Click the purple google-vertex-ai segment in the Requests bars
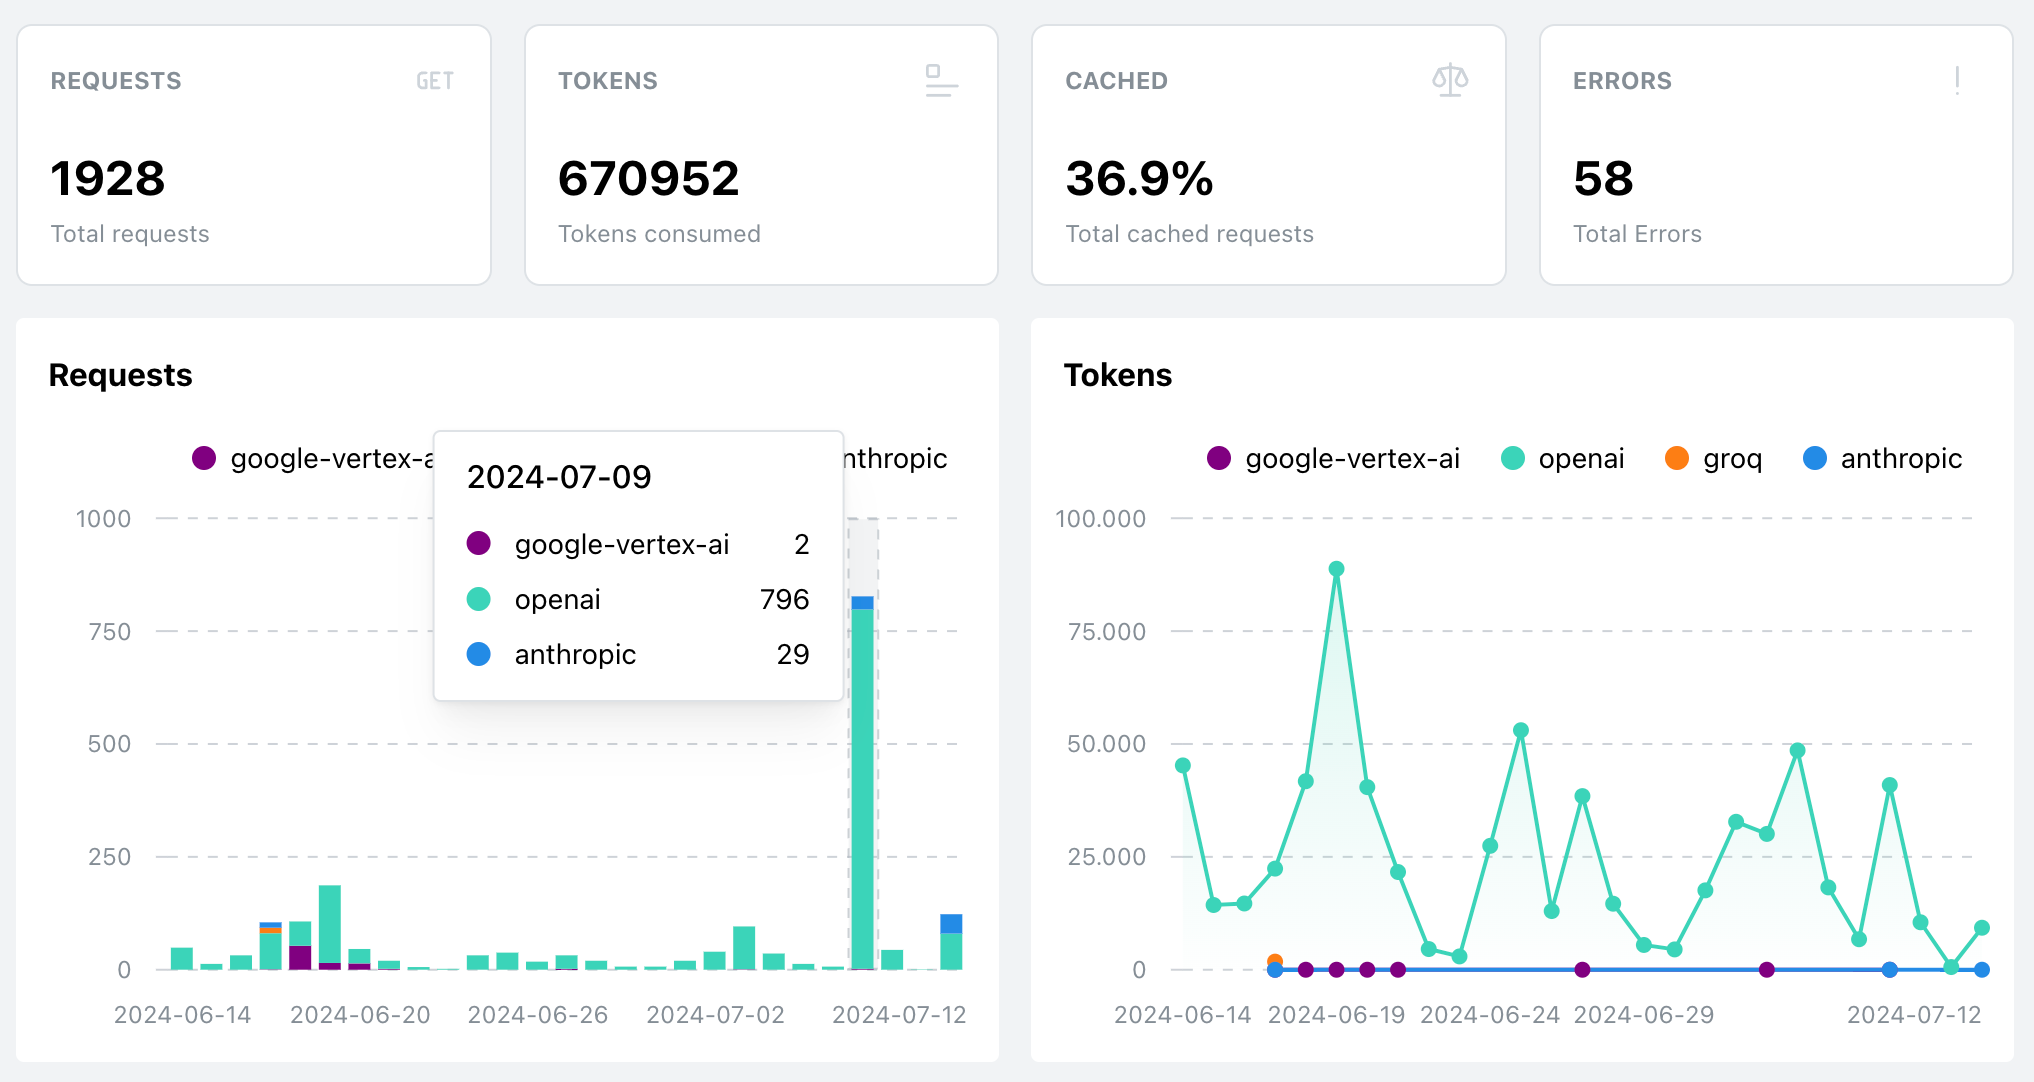 point(300,958)
